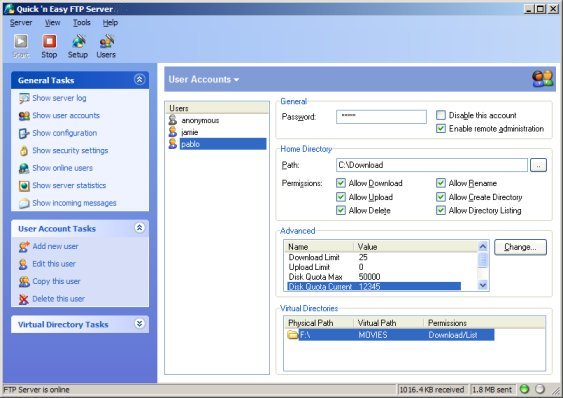Expand the Virtual Directory Tasks panel
The height and width of the screenshot is (398, 563).
(x=139, y=324)
